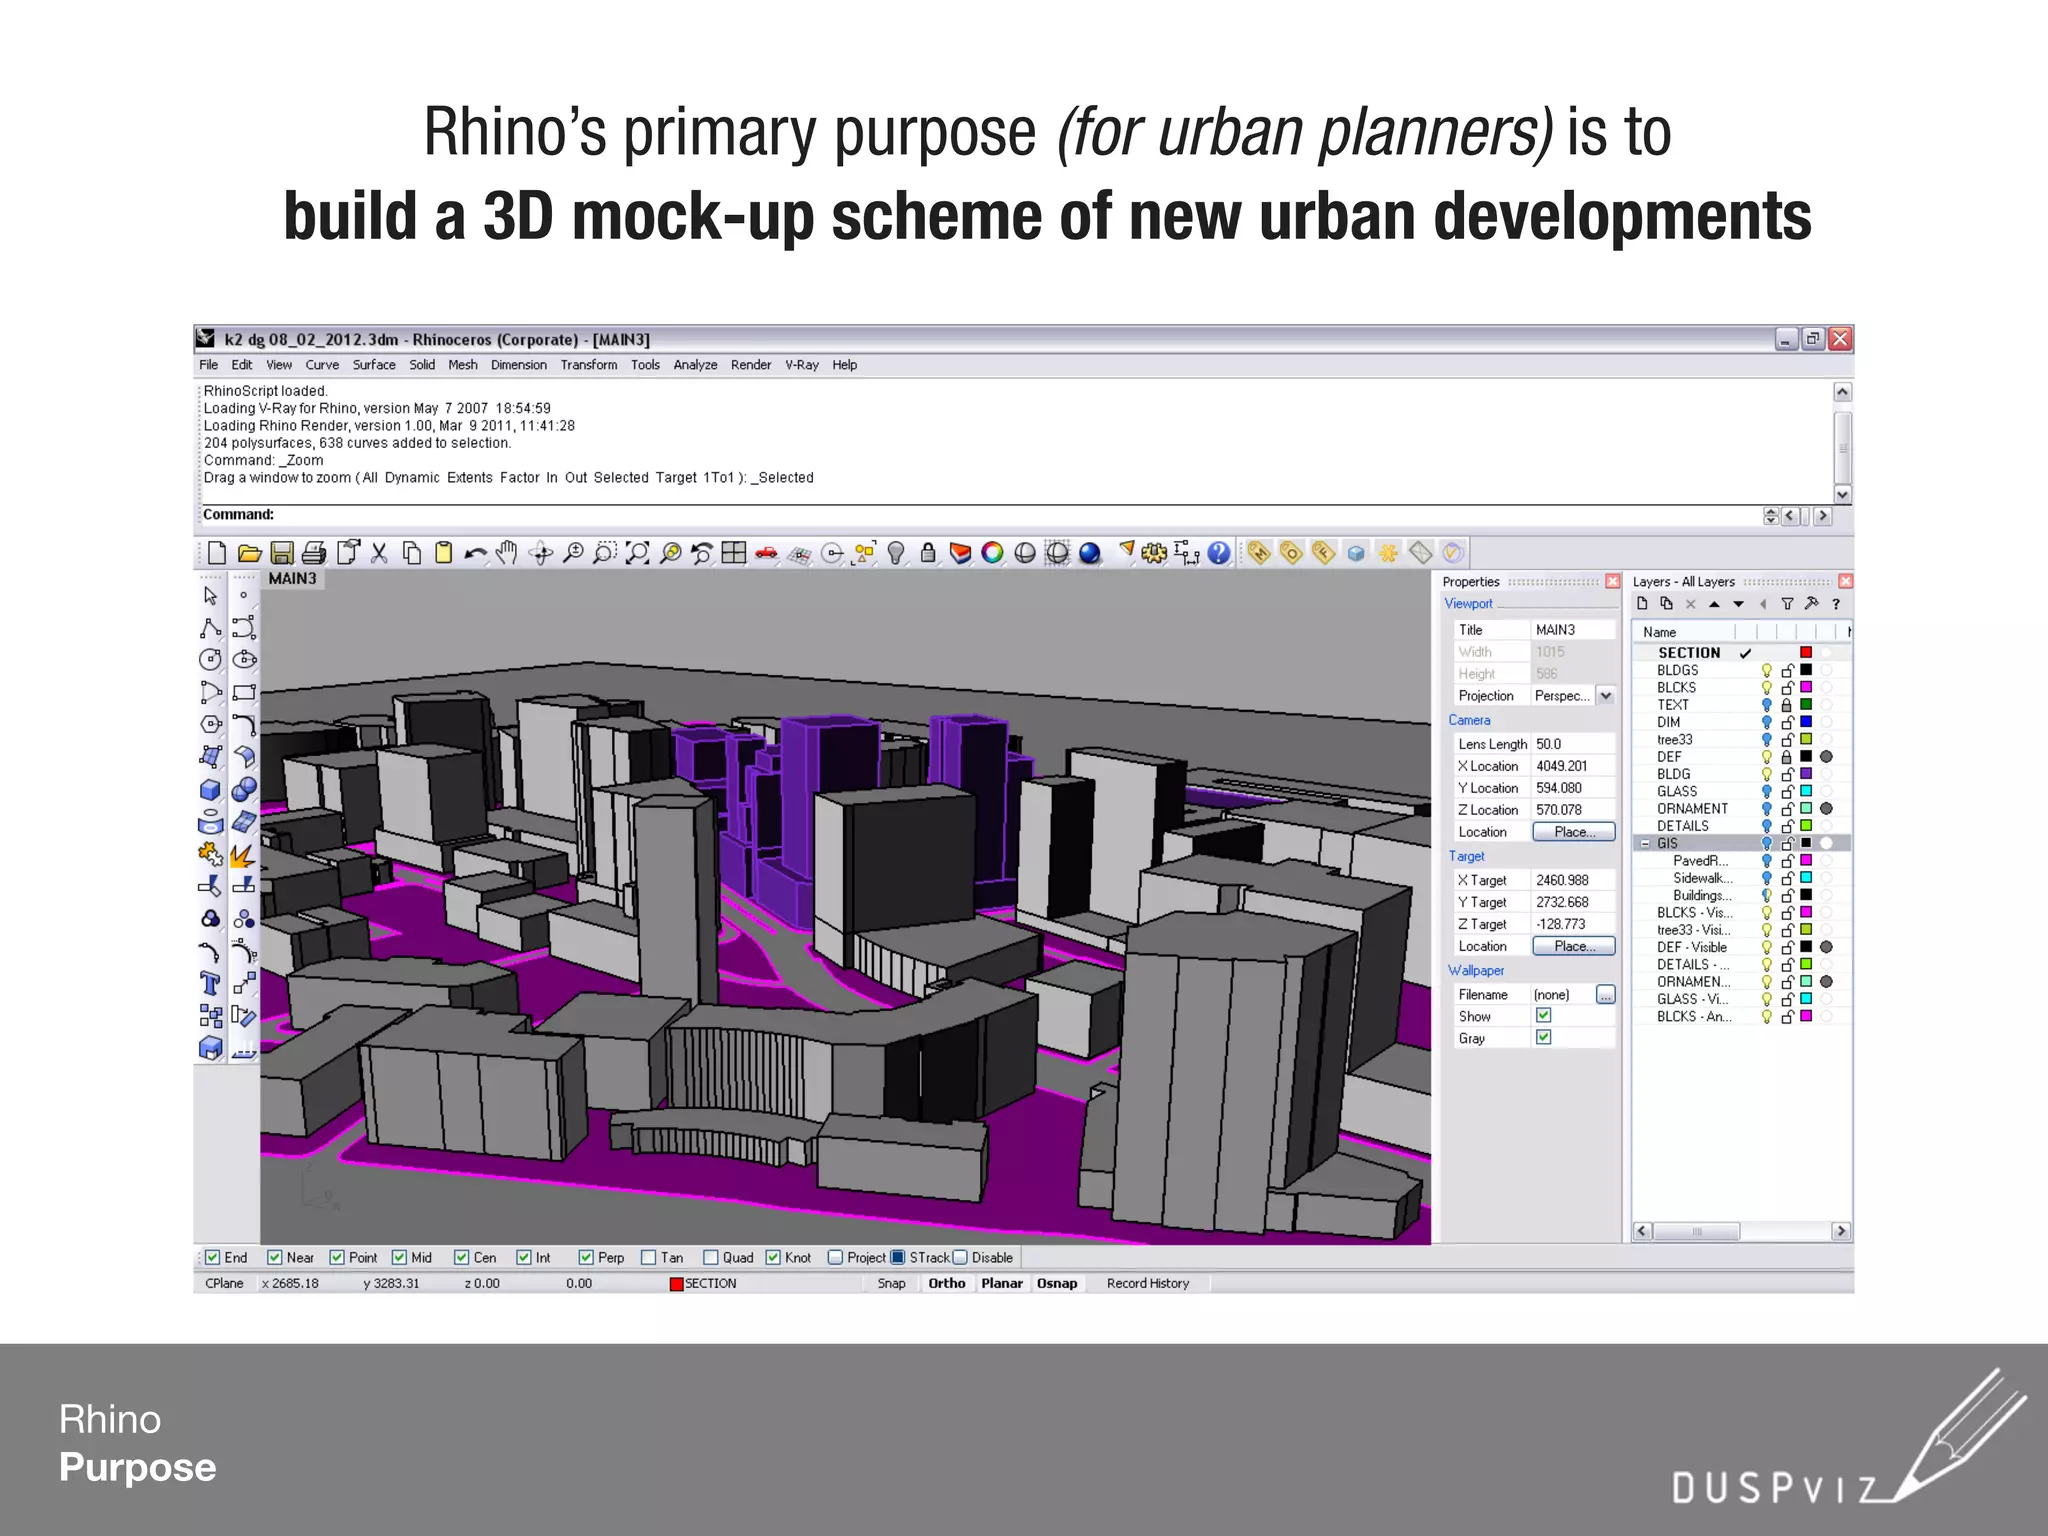Open the File menu
This screenshot has width=2048, height=1536.
tap(208, 365)
